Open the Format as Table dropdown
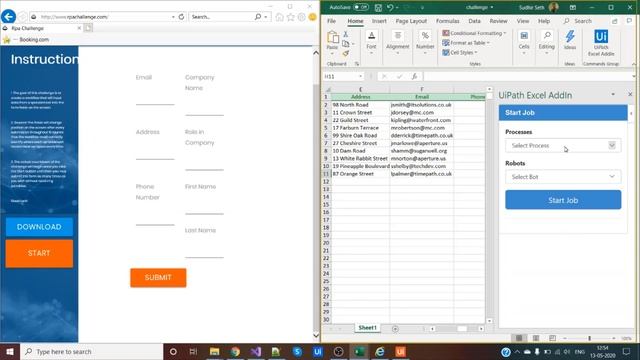 click(466, 43)
